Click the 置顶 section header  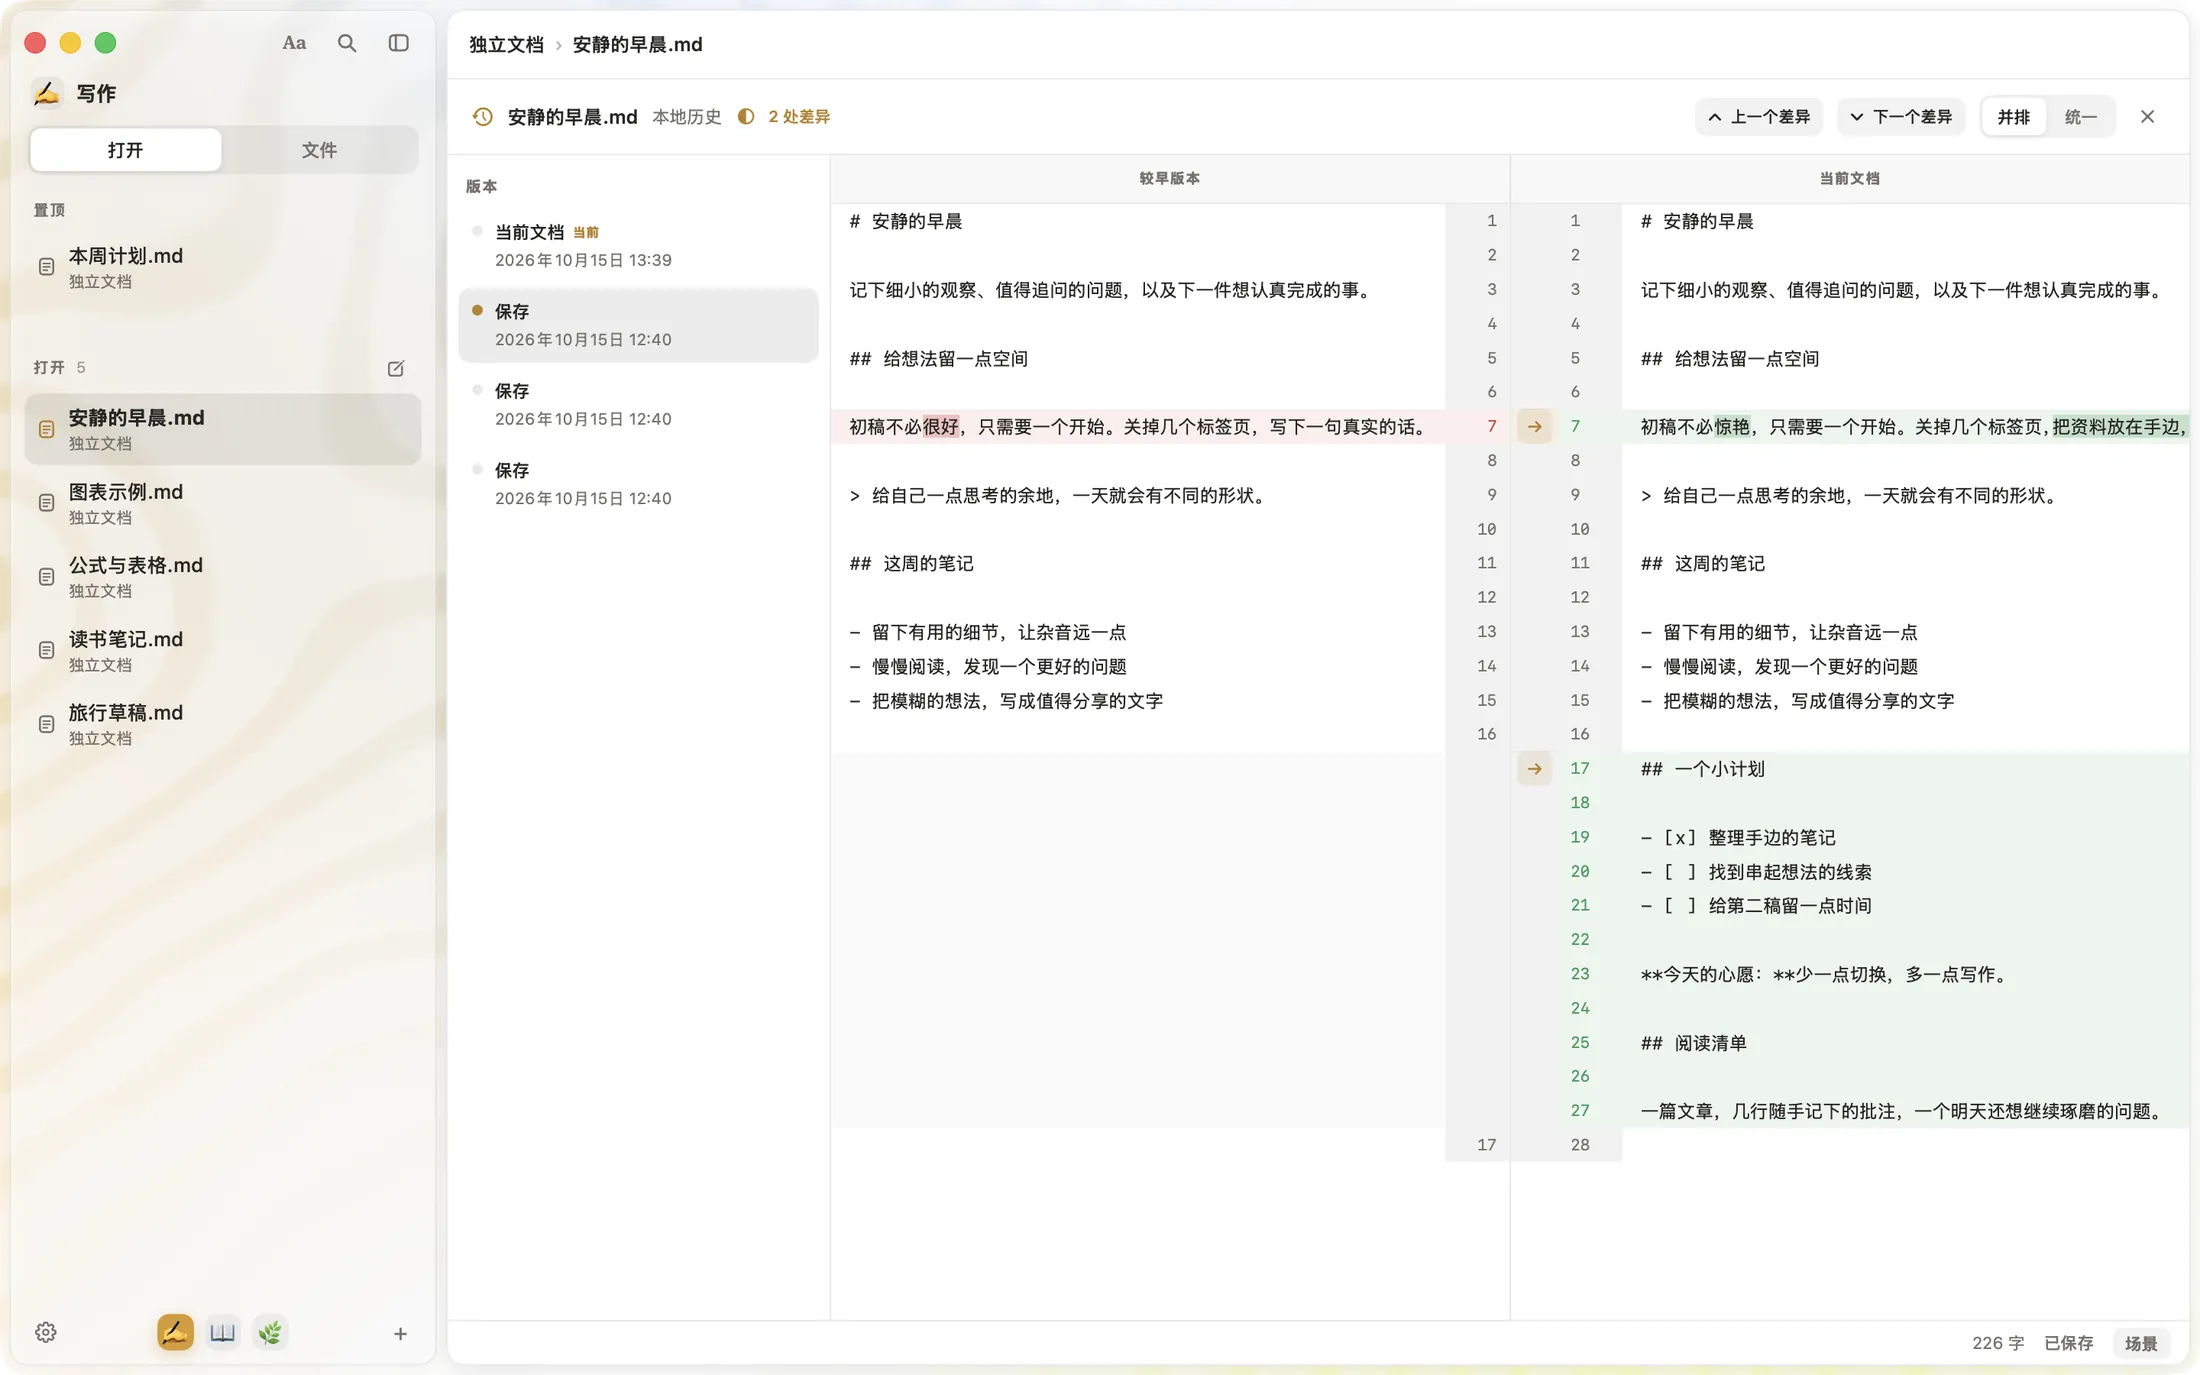(49, 210)
